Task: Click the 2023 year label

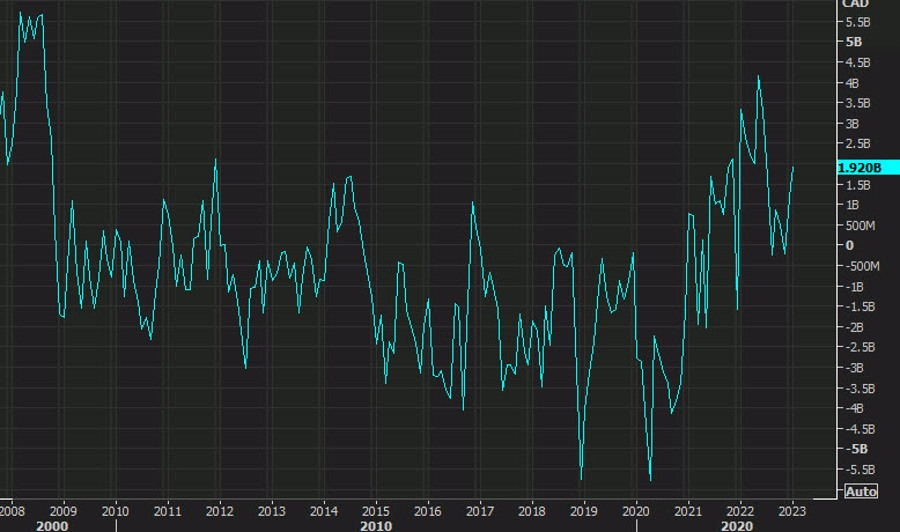Action: point(792,508)
